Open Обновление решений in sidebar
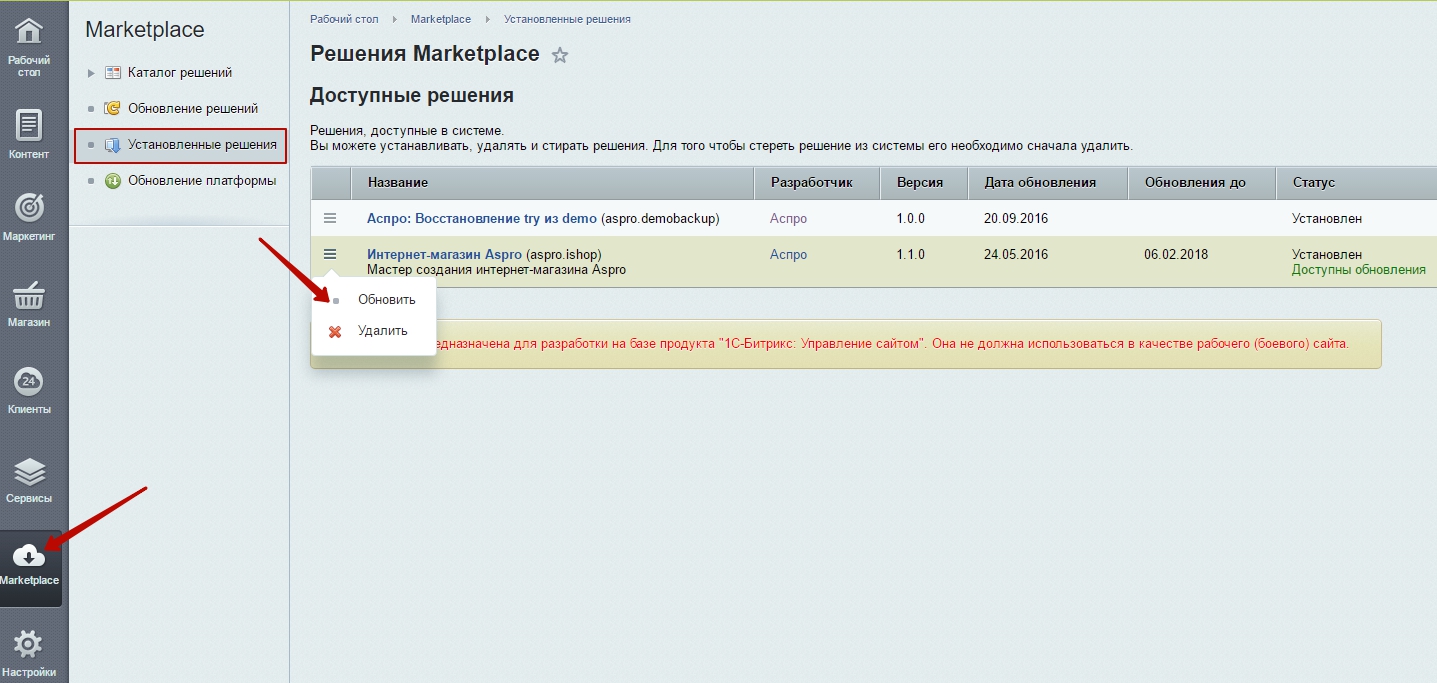 (192, 108)
